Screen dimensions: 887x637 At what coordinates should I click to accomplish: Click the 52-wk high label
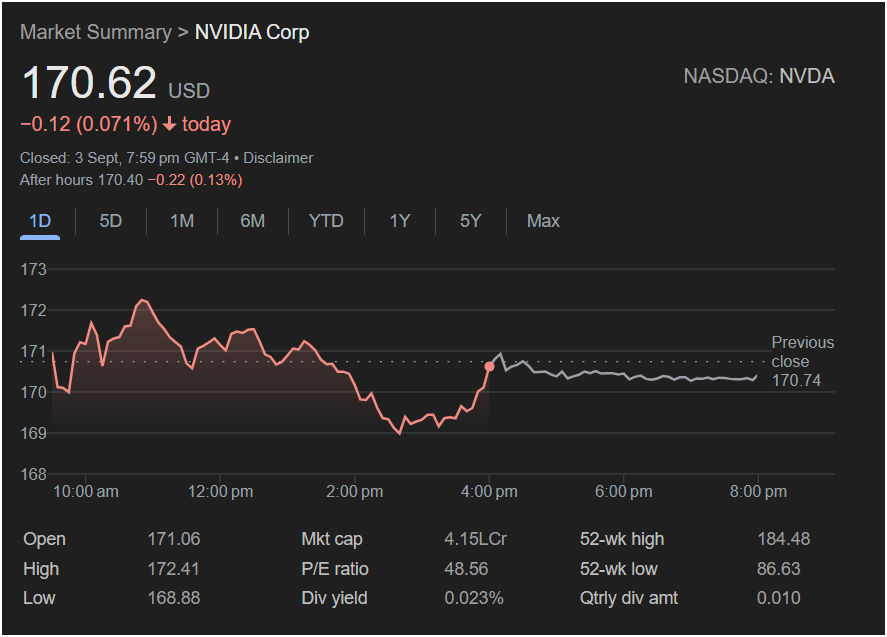622,539
